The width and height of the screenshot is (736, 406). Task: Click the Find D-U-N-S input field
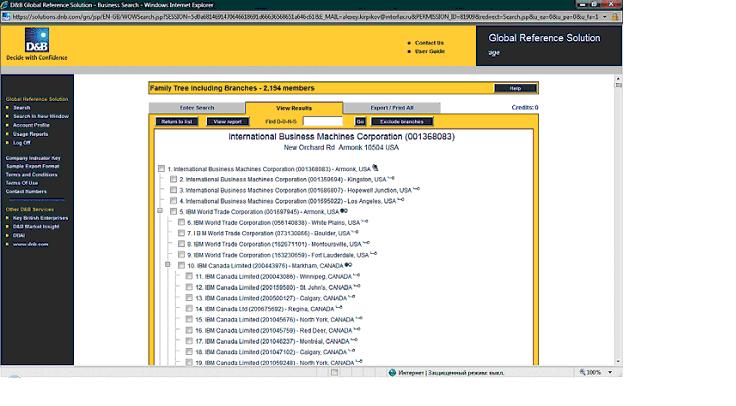pyautogui.click(x=322, y=122)
